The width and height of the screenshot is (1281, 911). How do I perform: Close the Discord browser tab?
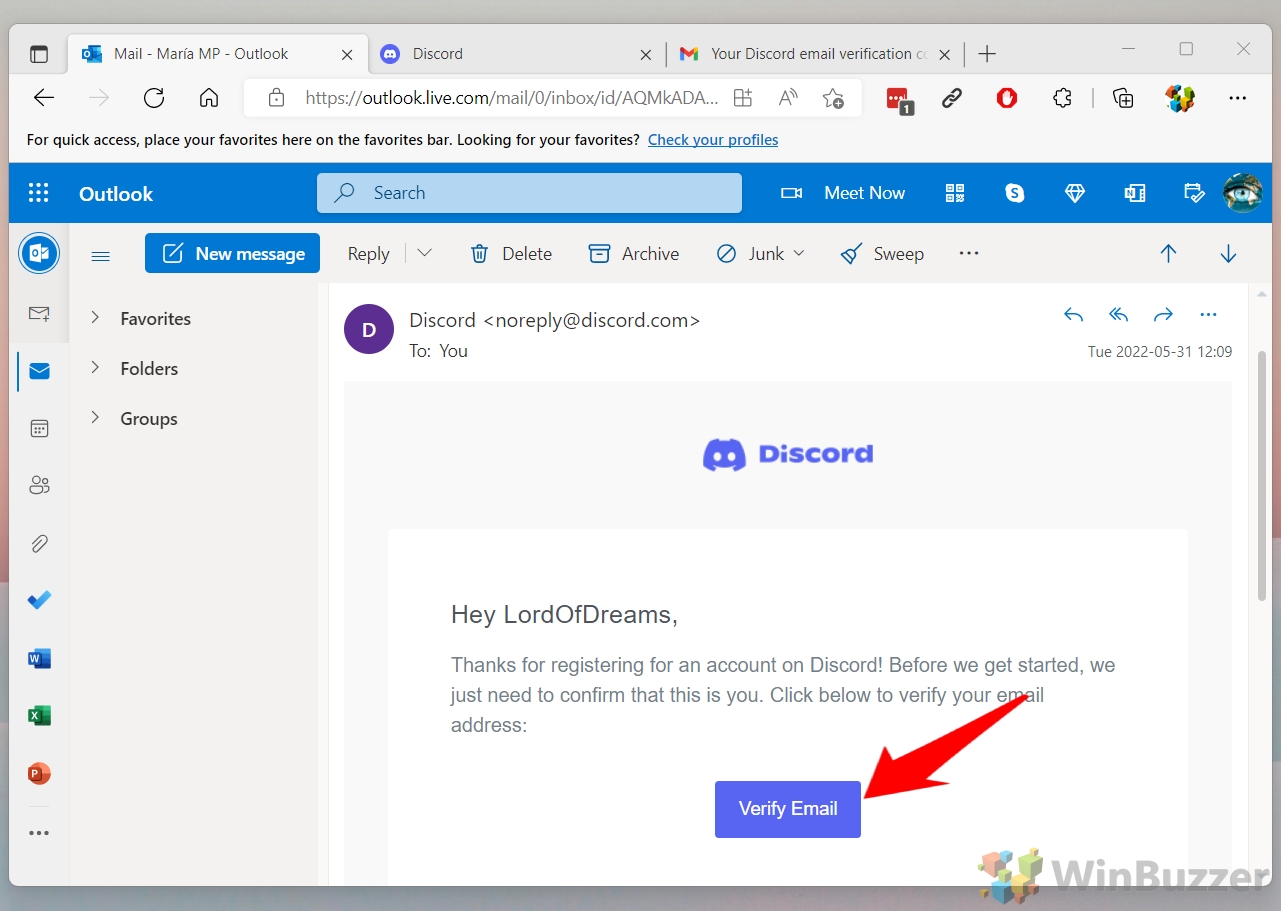tap(646, 55)
